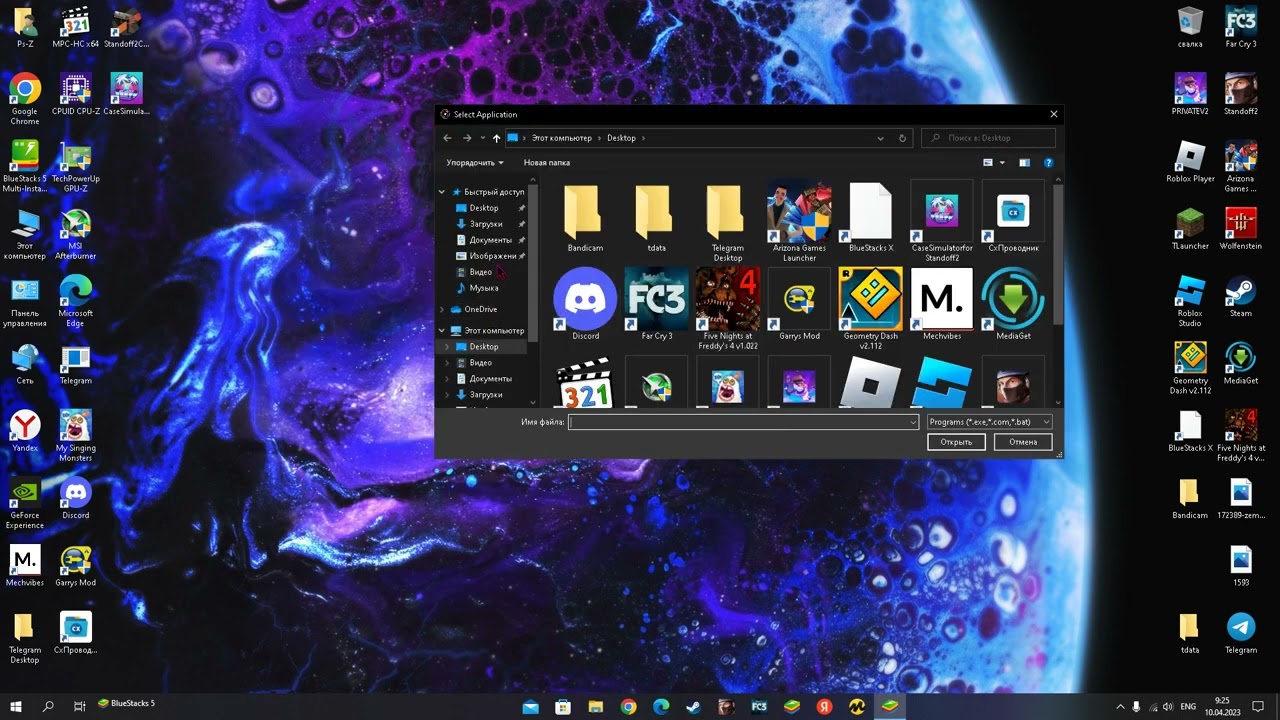Select Far Cry 3 shortcut in dialog
Image resolution: width=1280 pixels, height=720 pixels.
tap(656, 304)
